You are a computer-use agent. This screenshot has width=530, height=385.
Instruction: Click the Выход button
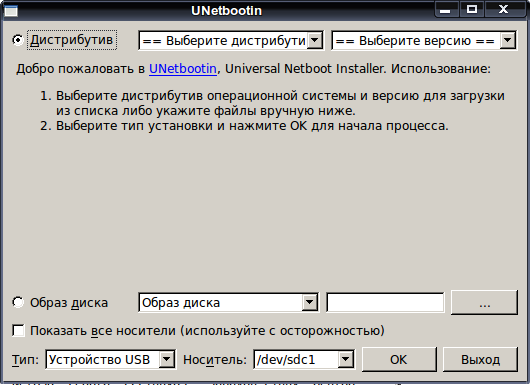click(480, 359)
